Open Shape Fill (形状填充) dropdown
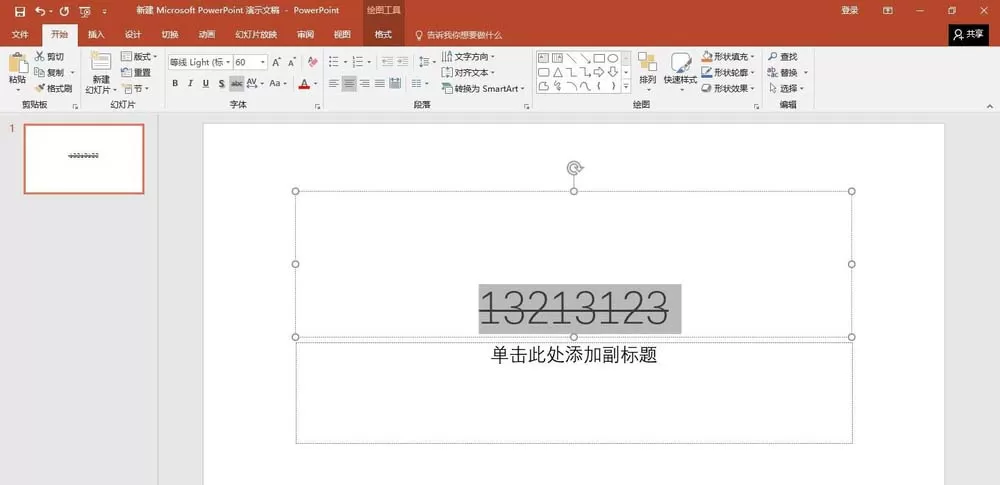This screenshot has width=1000, height=485. [x=728, y=57]
